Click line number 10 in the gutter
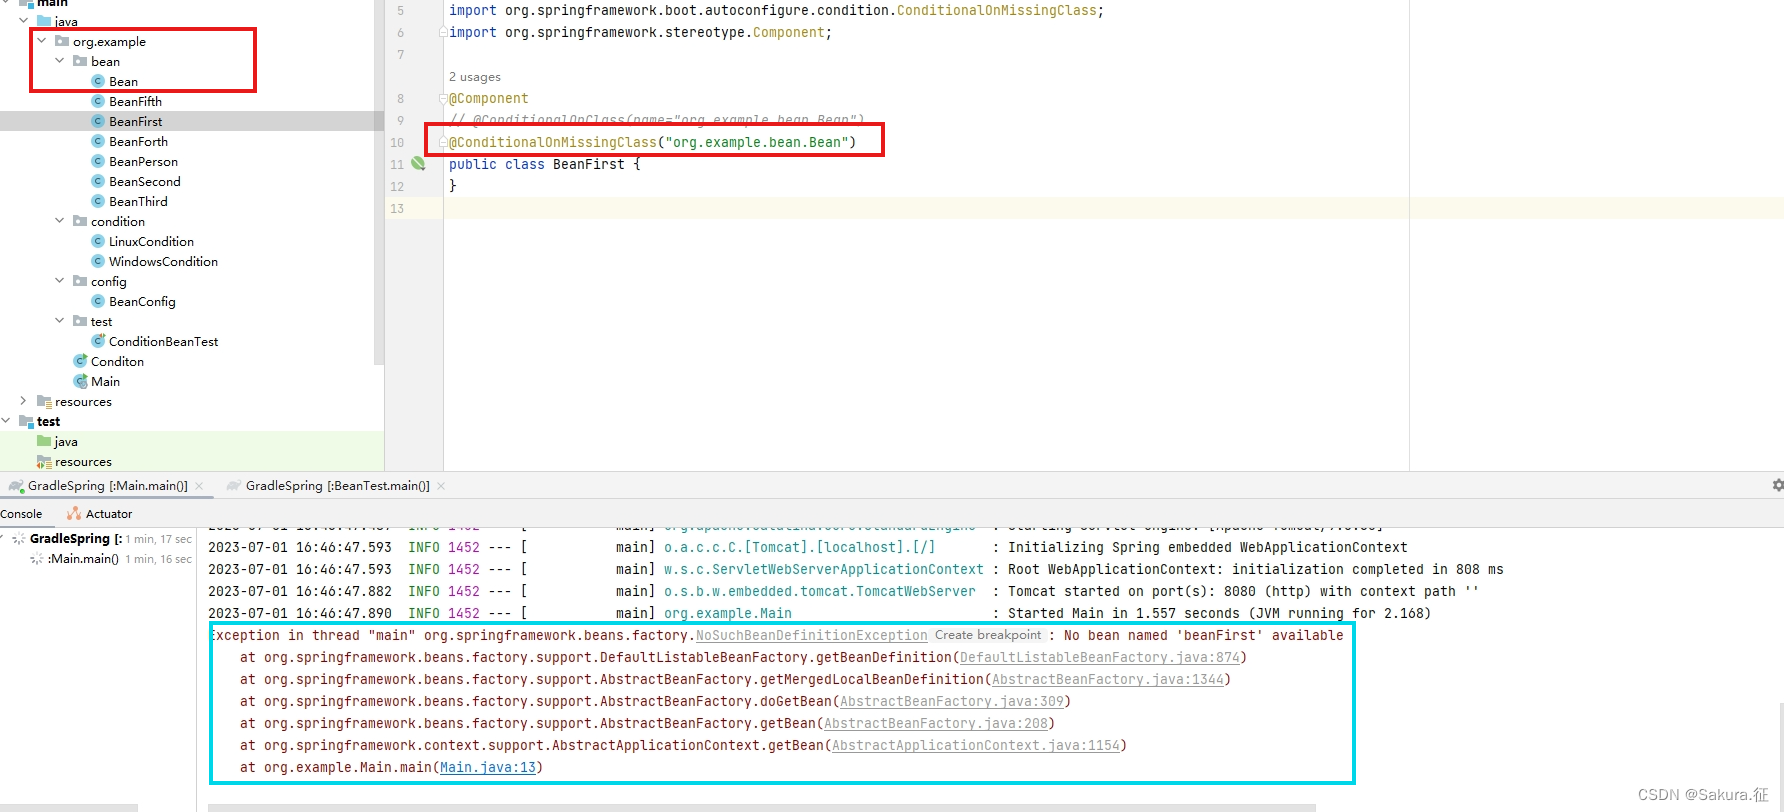Screen dimensions: 1784x812 tap(397, 142)
